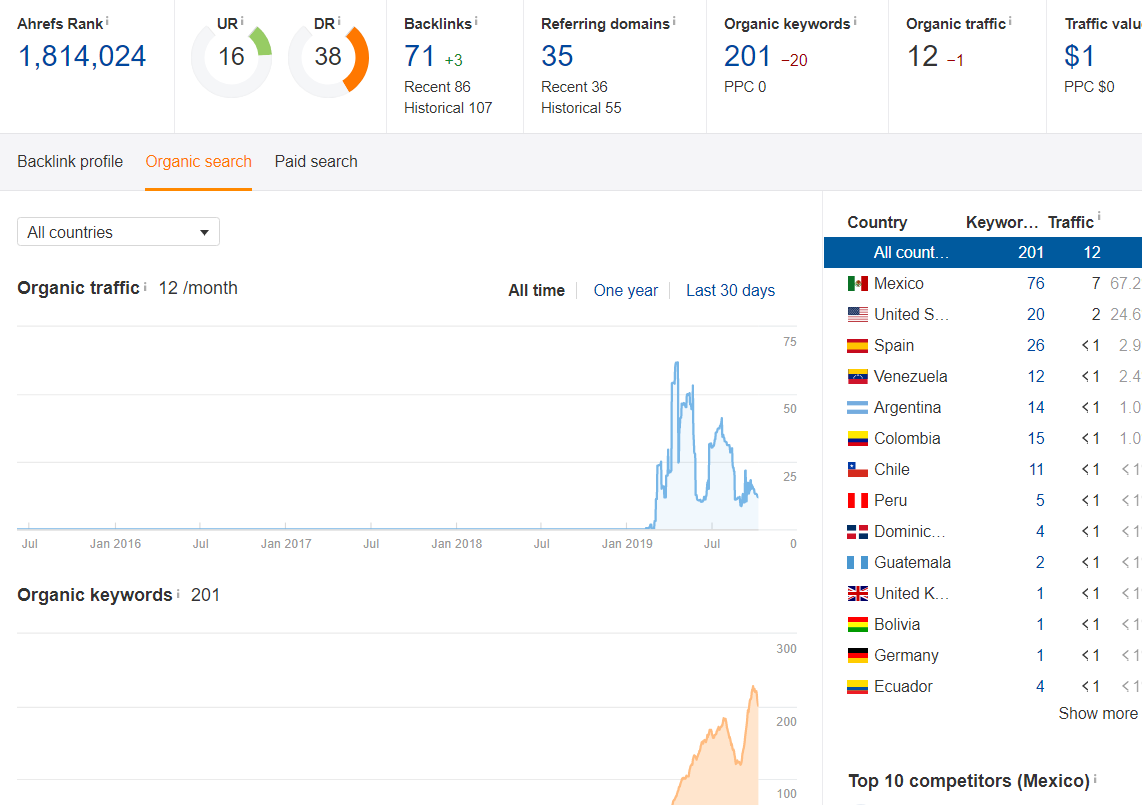Click the Ecuador keywords count 4

(x=1040, y=686)
